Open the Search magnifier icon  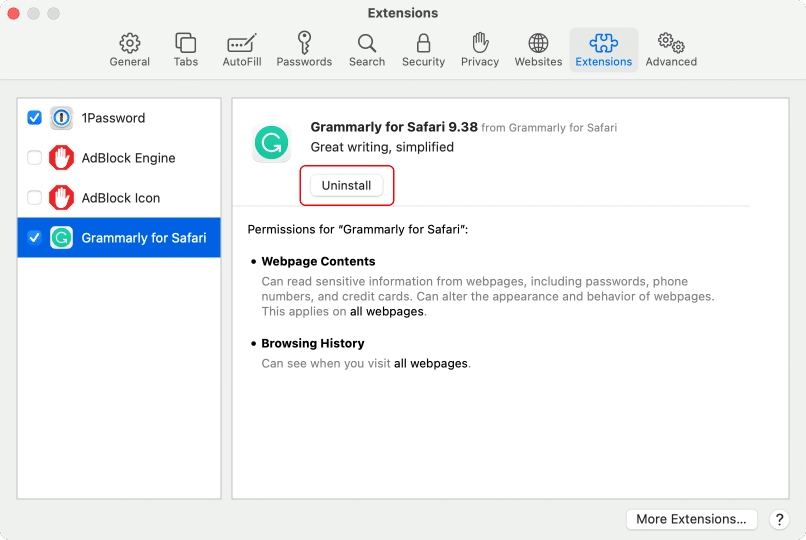coord(367,43)
